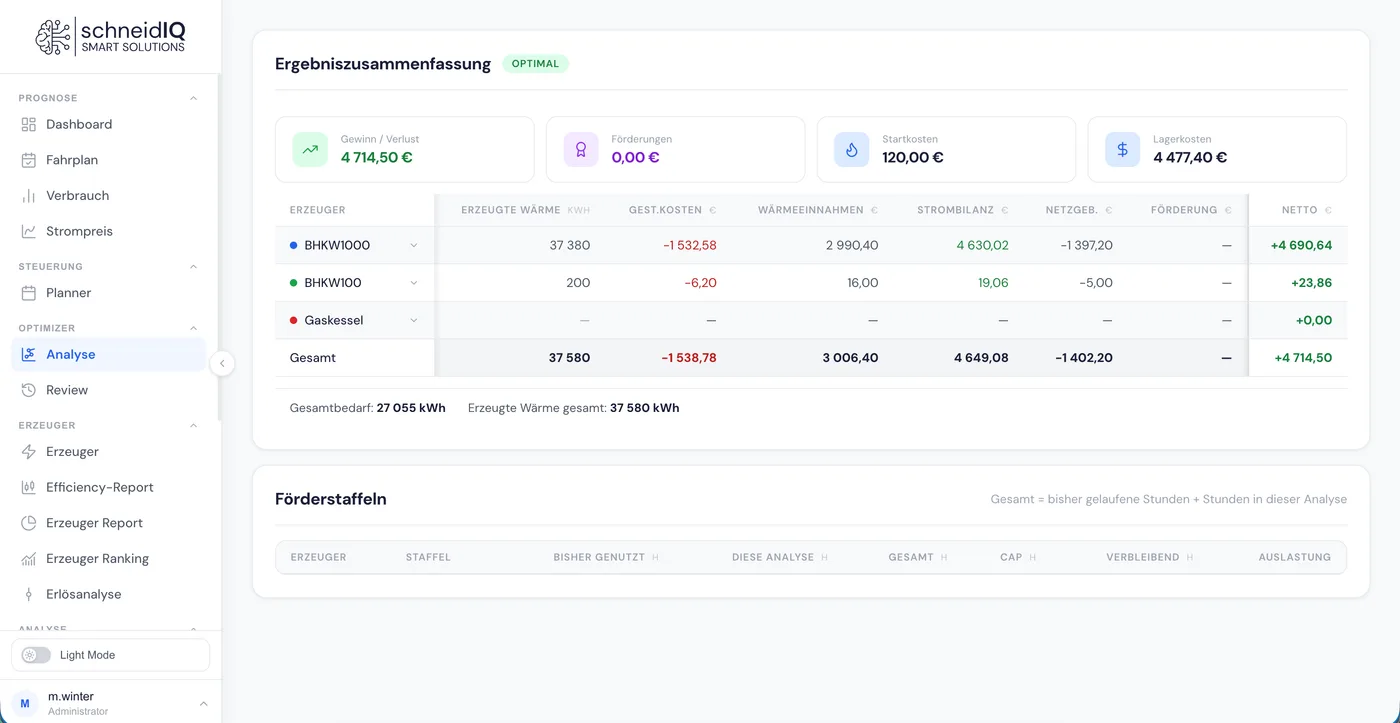Collapse the sidebar with arrow button
This screenshot has height=723, width=1400.
tap(223, 364)
